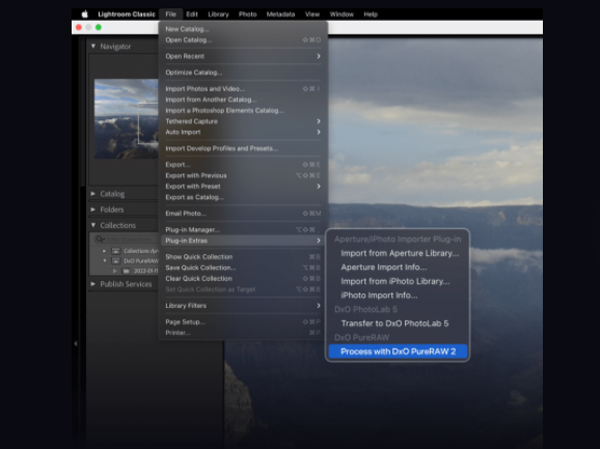Viewport: 600px width, 449px height.
Task: Select Transfer to DxO PhotoLab 5
Action: (398, 323)
